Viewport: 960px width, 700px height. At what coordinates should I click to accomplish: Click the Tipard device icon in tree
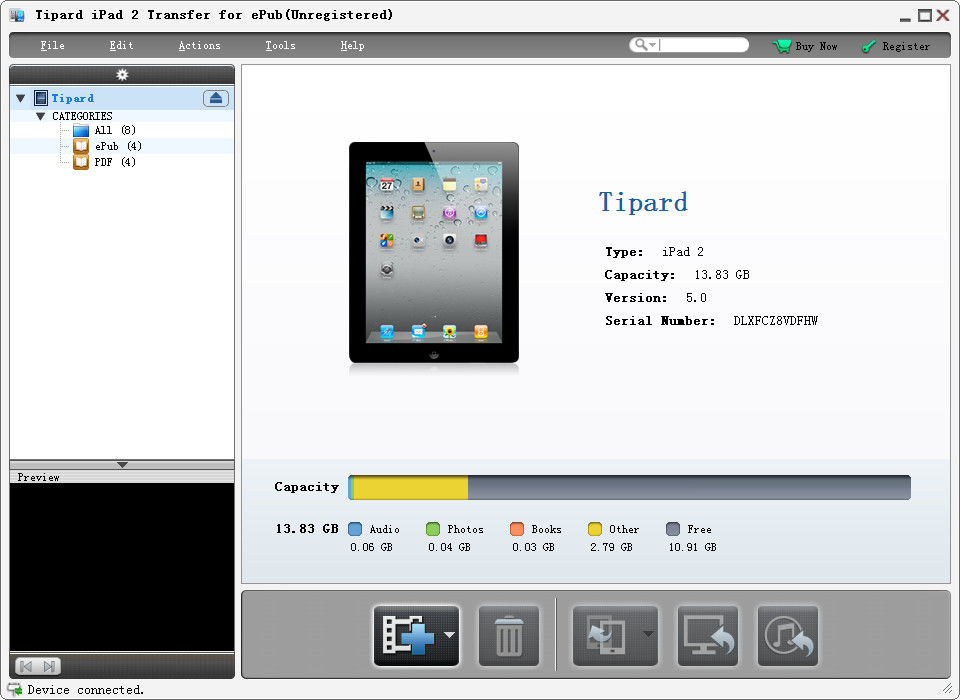[41, 98]
